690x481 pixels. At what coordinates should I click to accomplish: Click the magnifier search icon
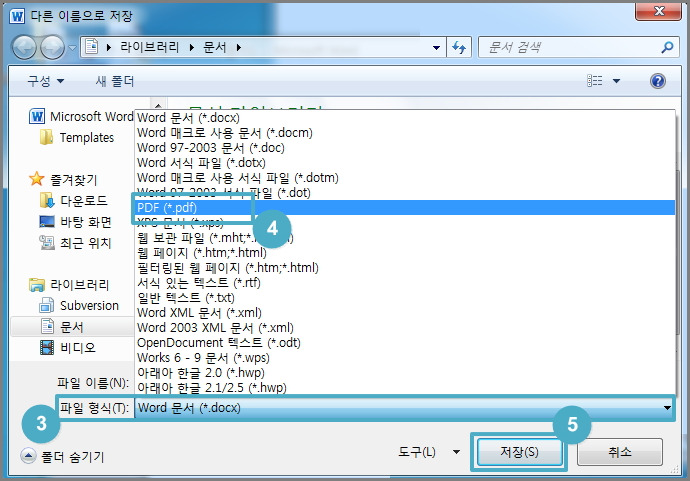pyautogui.click(x=668, y=47)
